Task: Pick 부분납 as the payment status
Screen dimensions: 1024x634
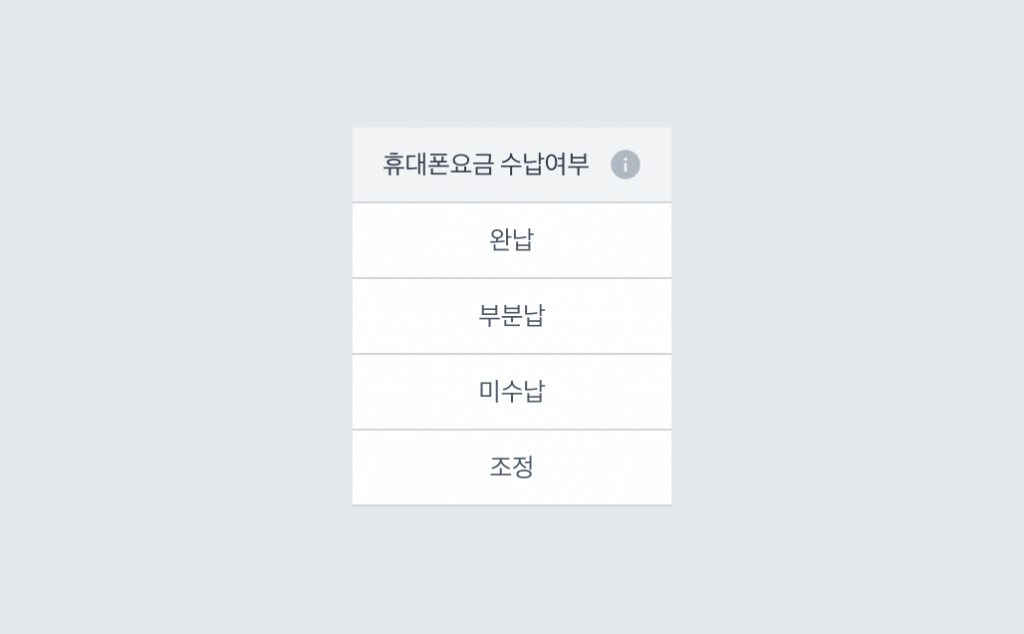Action: click(511, 316)
